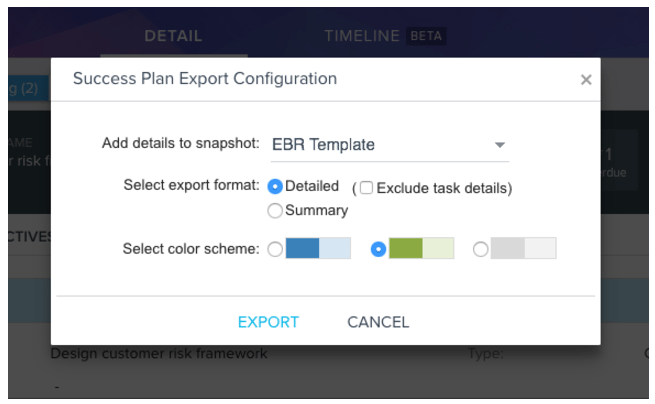The height and width of the screenshot is (404, 655).
Task: Switch to the DETAIL tab
Action: coord(173,36)
